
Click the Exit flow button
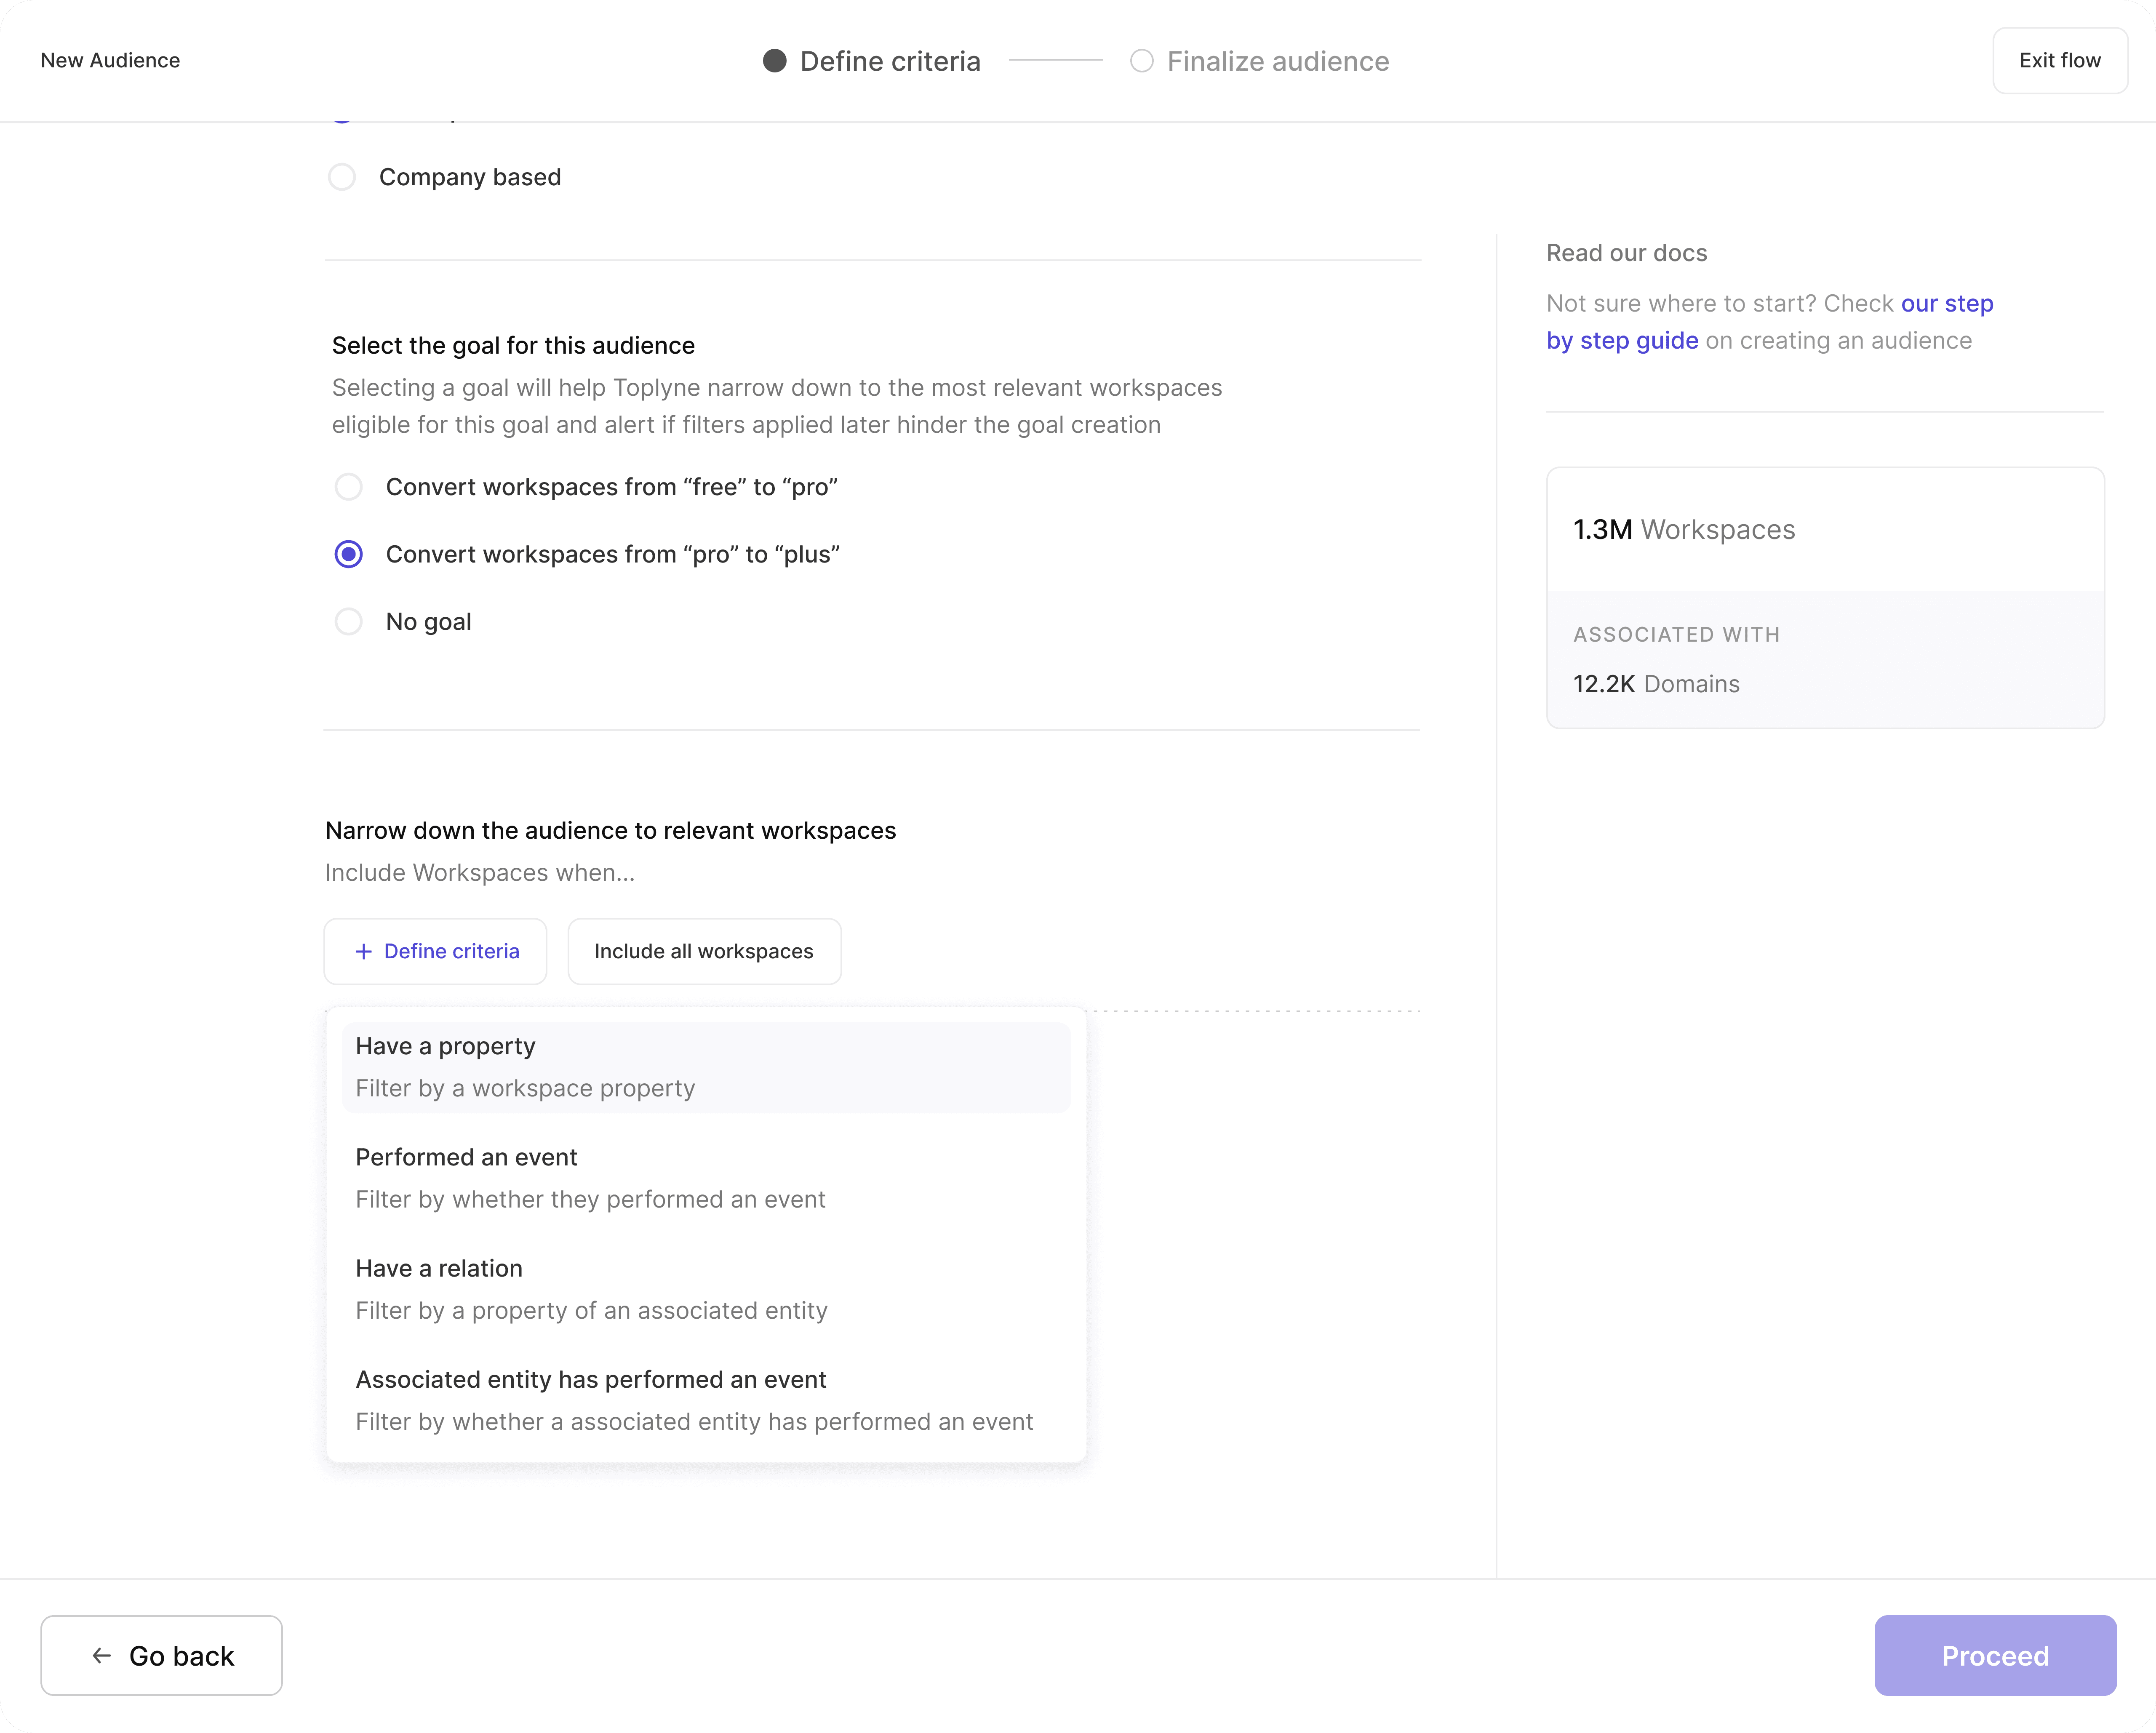(x=2059, y=61)
